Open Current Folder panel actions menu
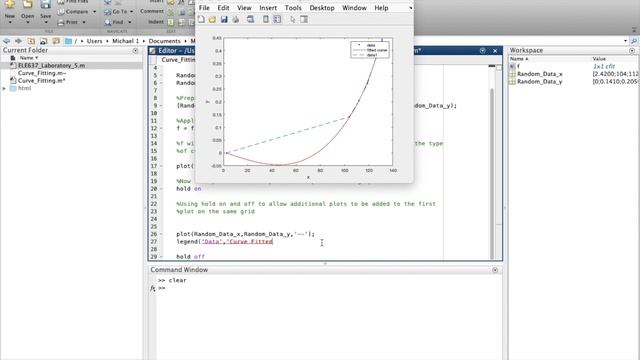The height and width of the screenshot is (360, 640). click(135, 51)
